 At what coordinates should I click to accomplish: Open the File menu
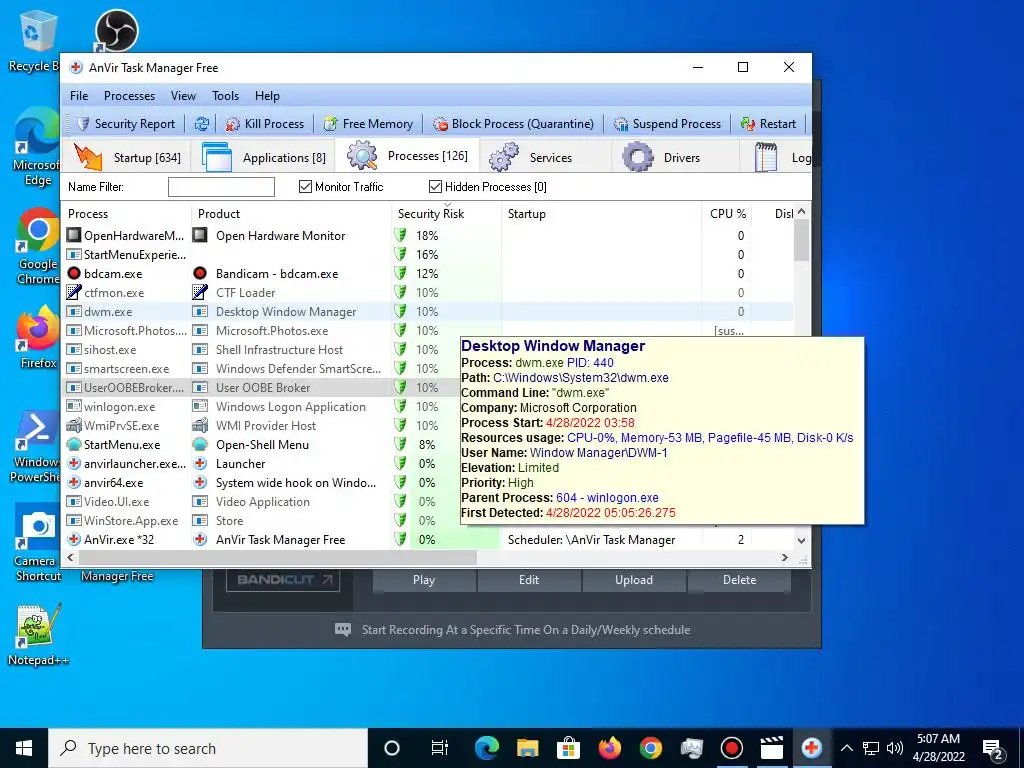pyautogui.click(x=79, y=95)
